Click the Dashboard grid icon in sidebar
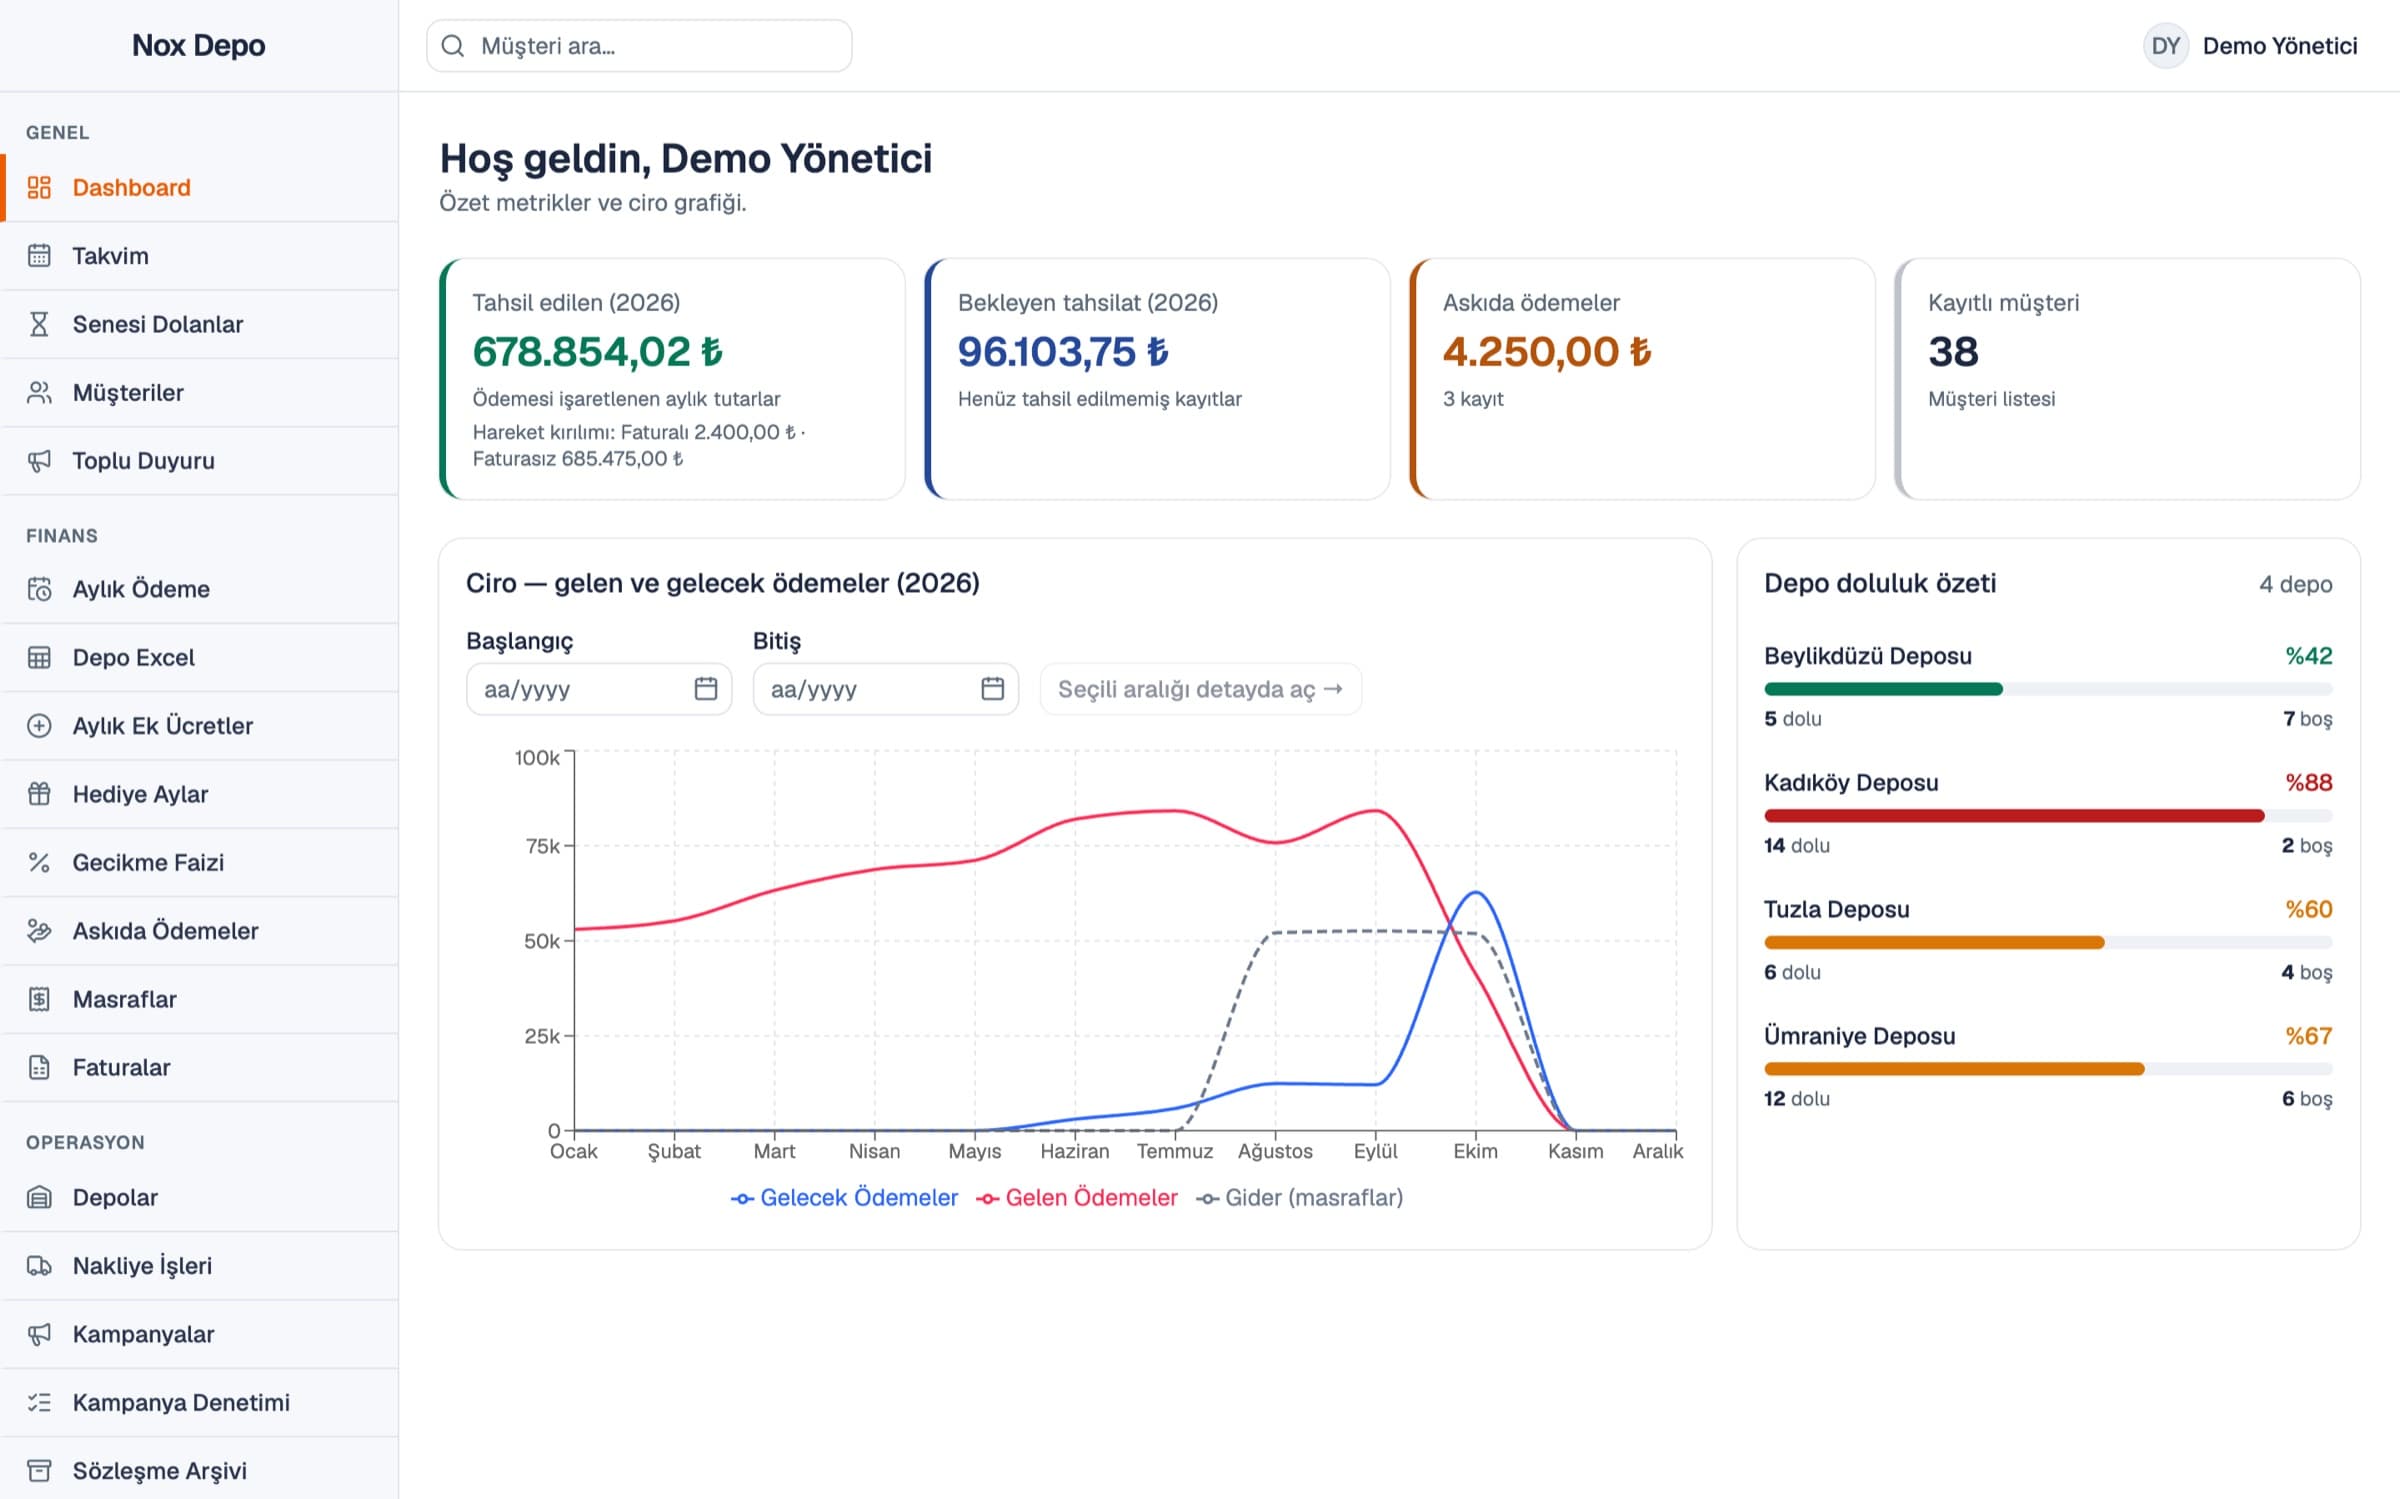2400x1499 pixels. point(39,187)
